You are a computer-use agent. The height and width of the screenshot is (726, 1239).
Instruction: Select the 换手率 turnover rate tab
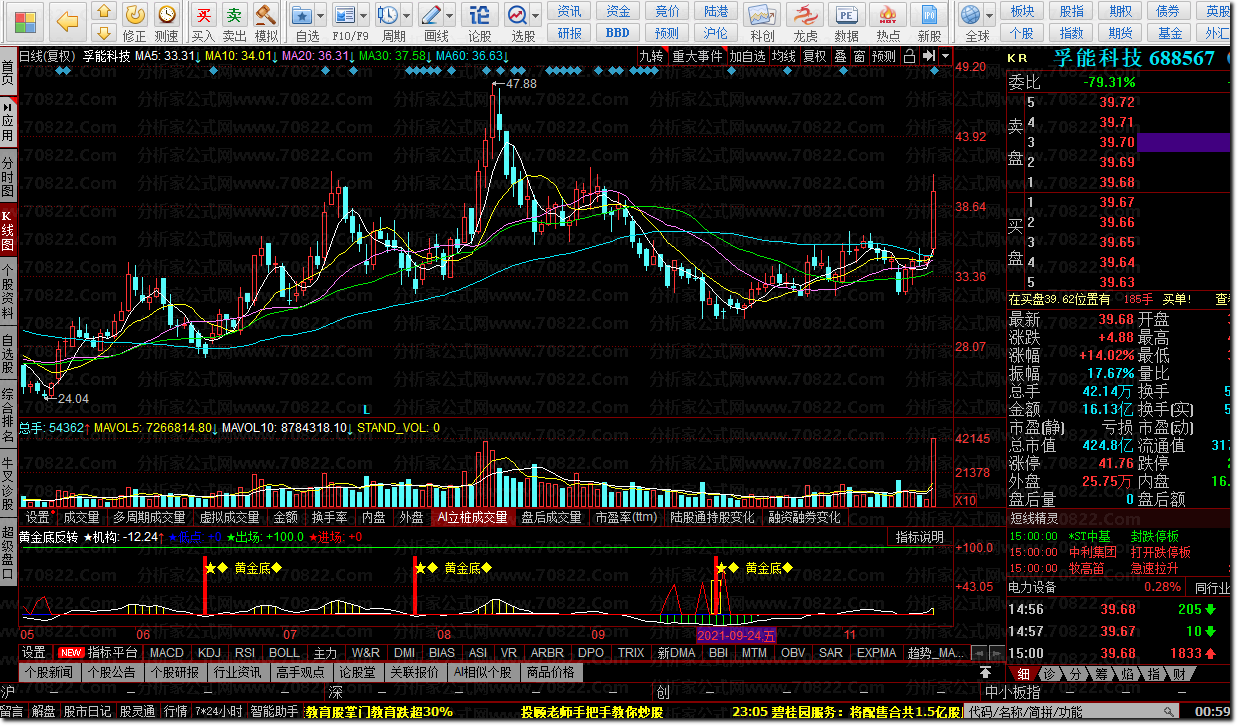pyautogui.click(x=329, y=517)
